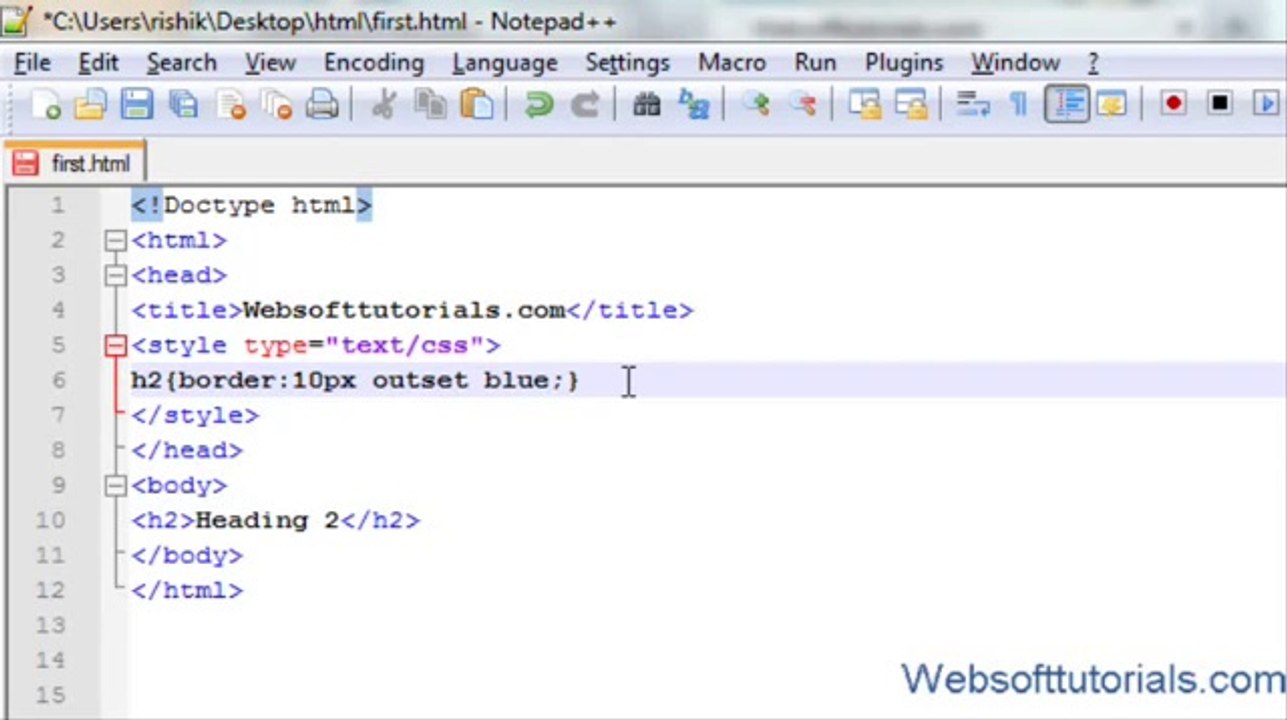Toggle word wrap in the toolbar
This screenshot has width=1287, height=720.
(972, 104)
